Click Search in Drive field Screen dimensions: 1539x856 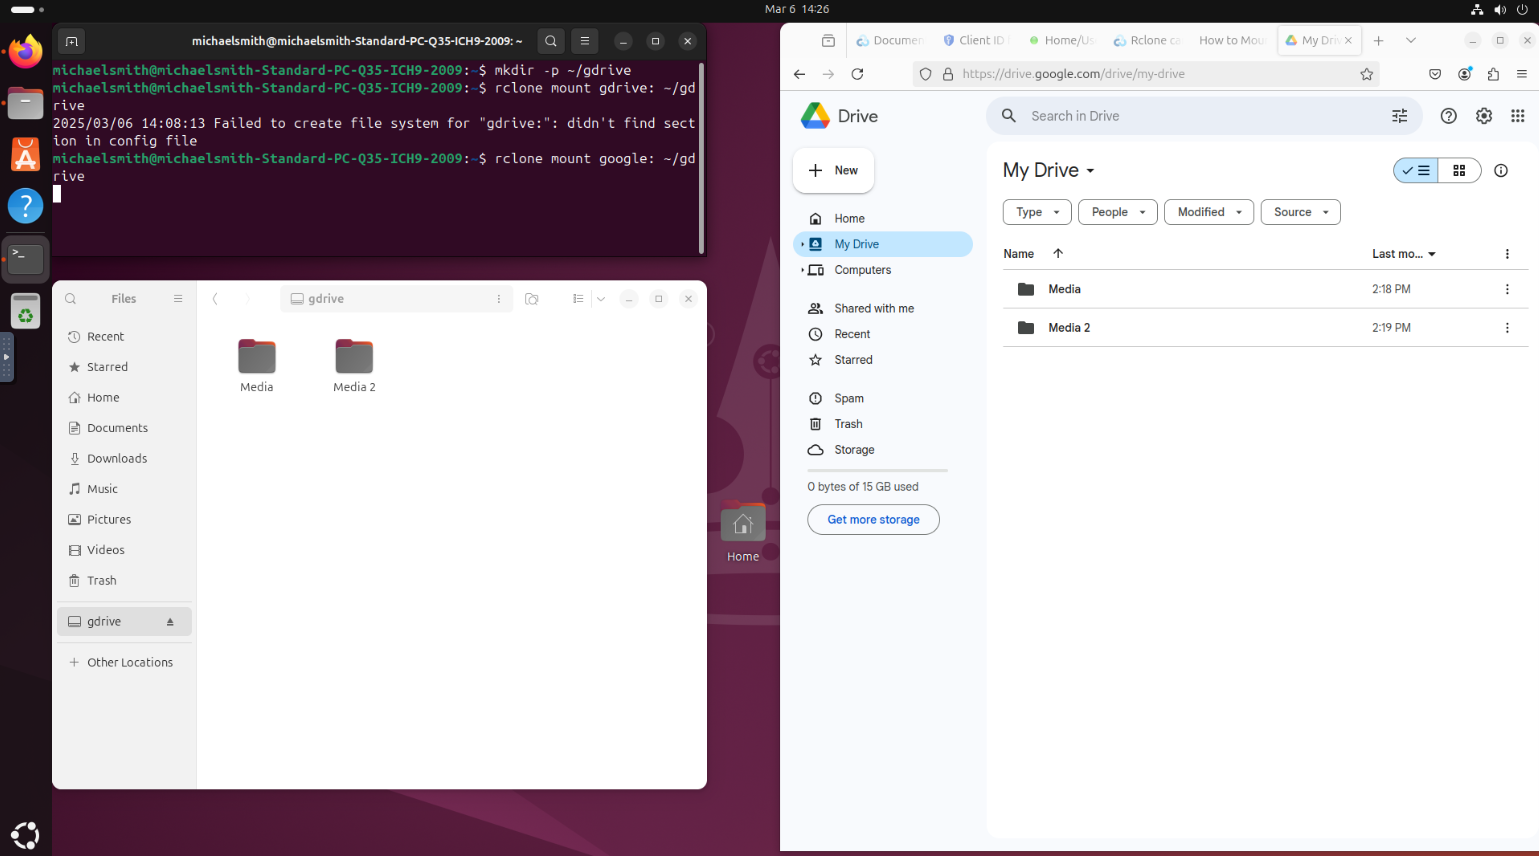click(1205, 116)
